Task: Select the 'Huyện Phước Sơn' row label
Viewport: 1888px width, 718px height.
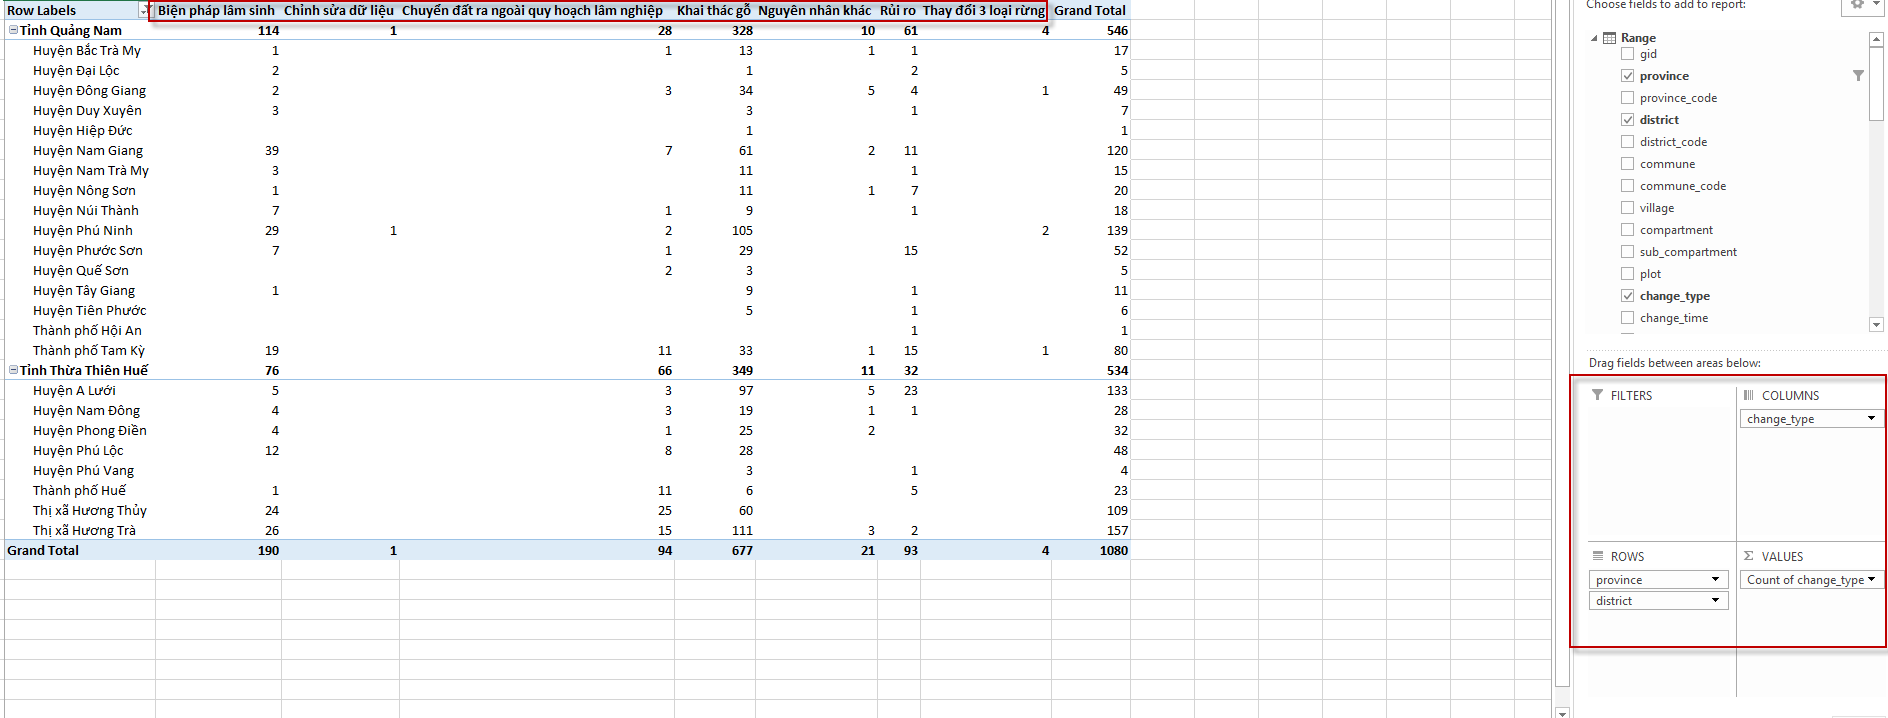Action: (88, 250)
